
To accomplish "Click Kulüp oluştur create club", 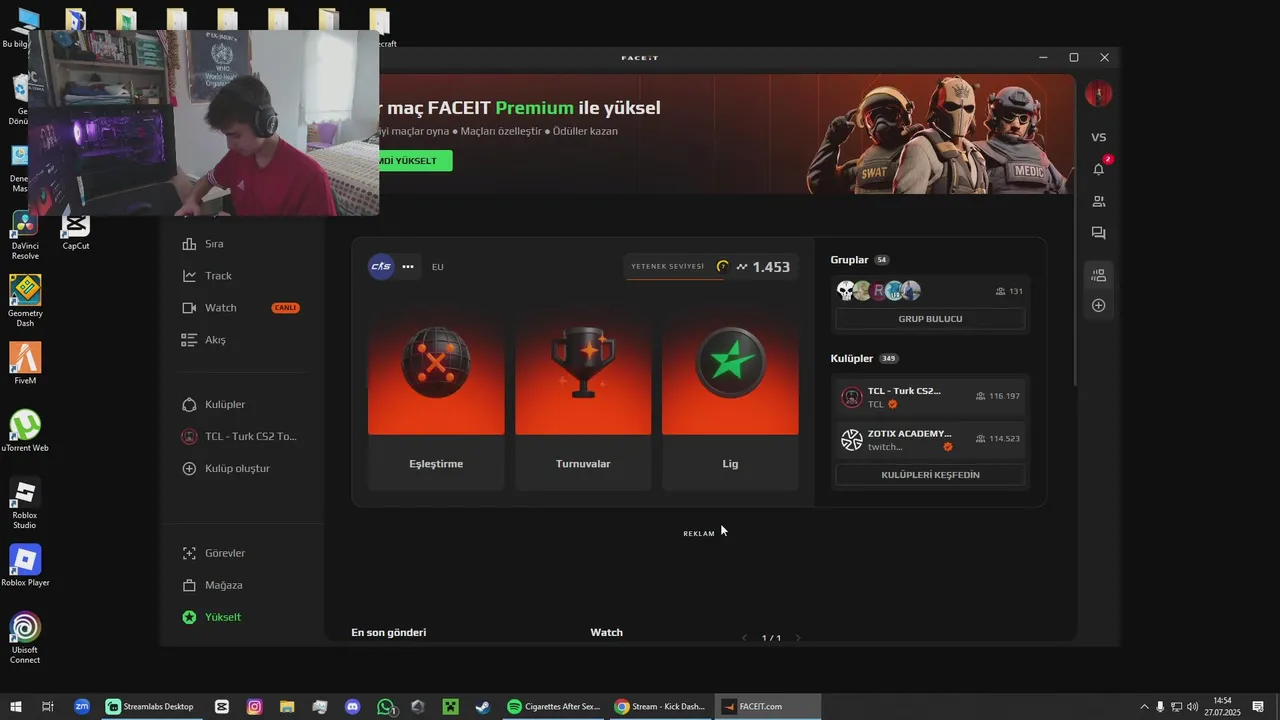I will 237,469.
